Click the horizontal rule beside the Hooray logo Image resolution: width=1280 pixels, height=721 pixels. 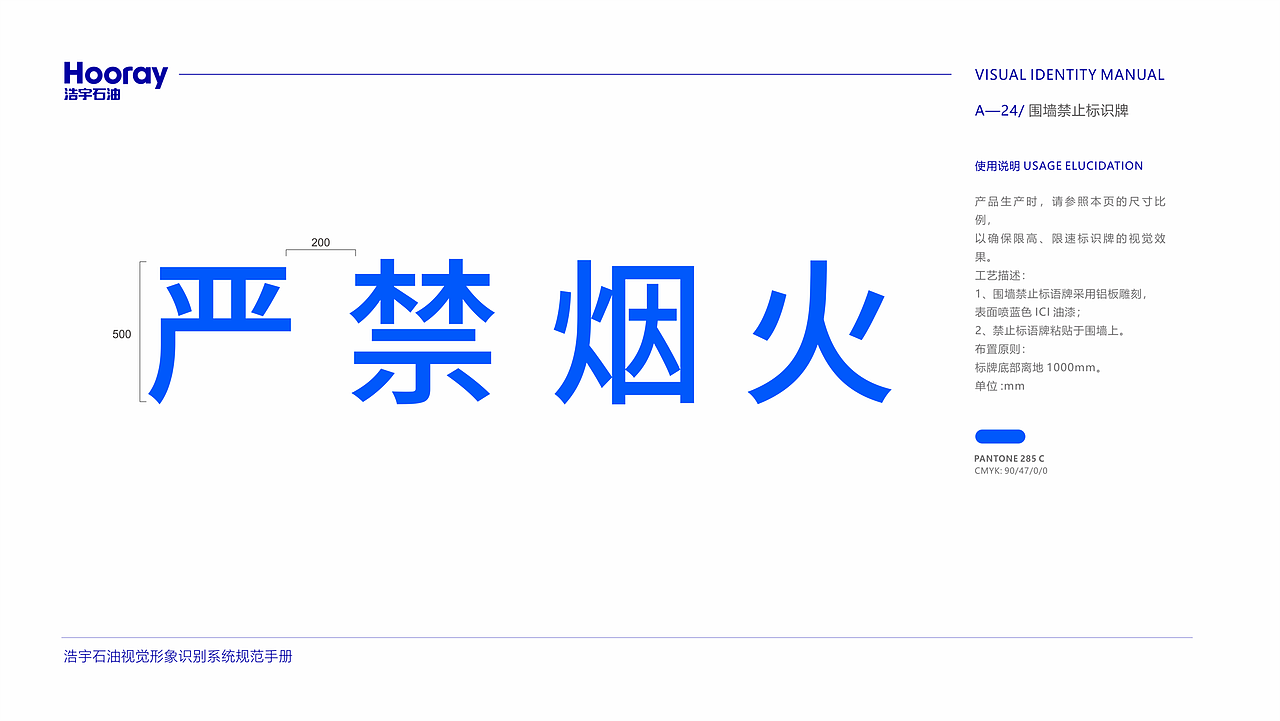point(570,72)
